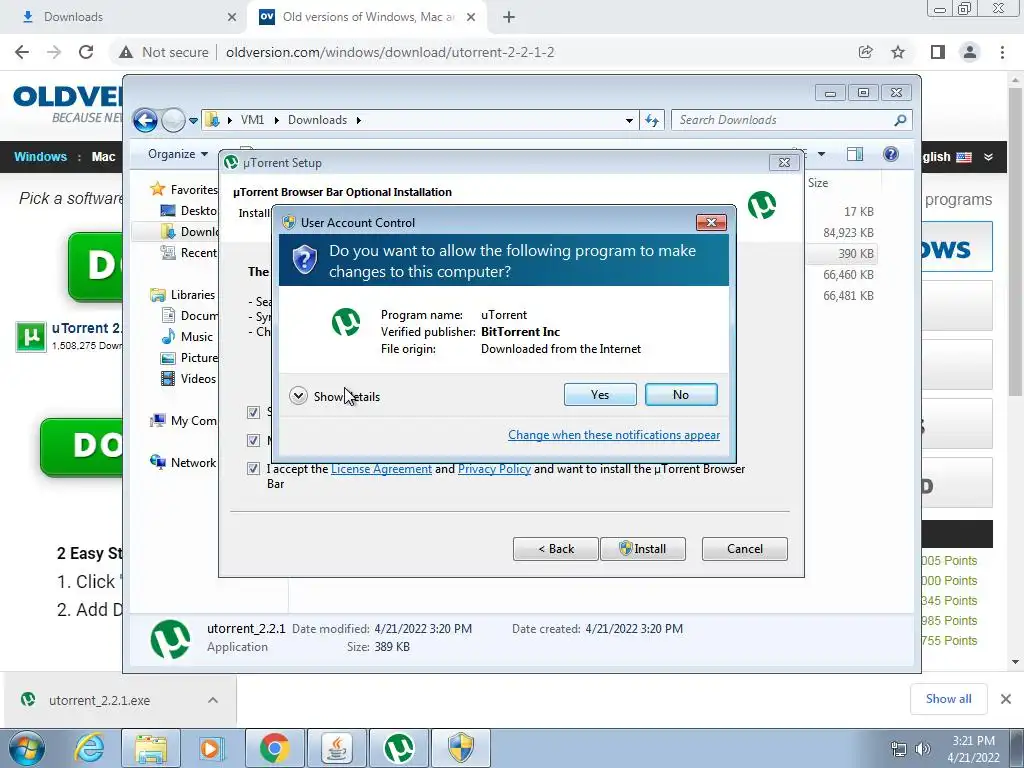Reload the page in Chrome

[x=86, y=52]
